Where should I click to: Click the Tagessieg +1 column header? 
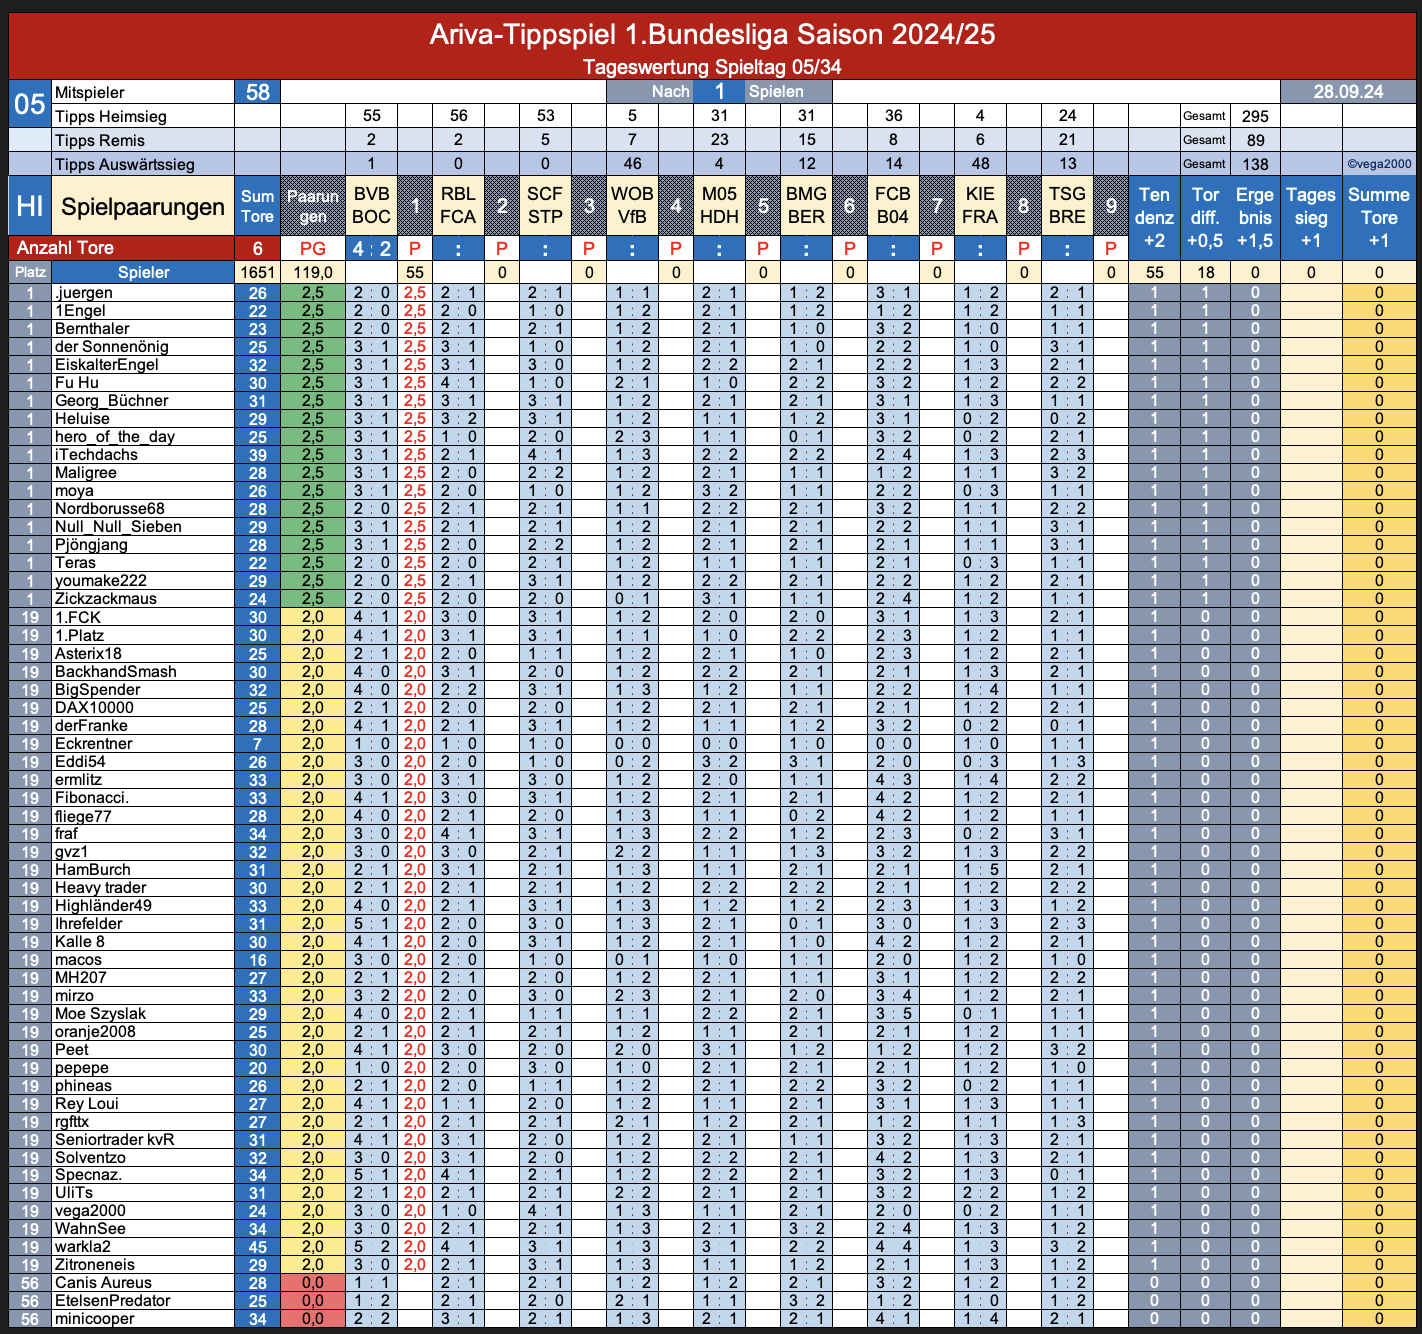1311,218
